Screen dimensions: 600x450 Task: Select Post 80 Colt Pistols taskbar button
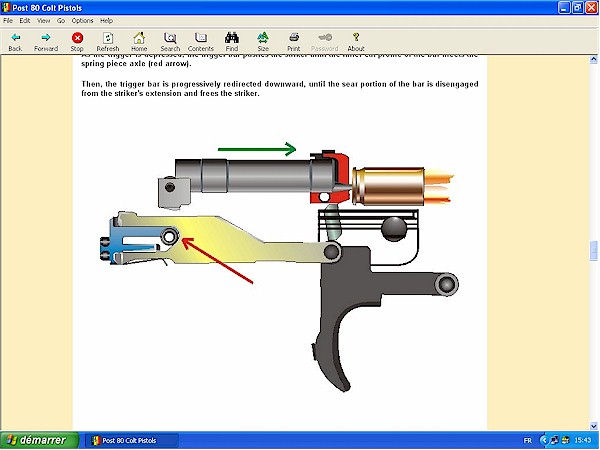pyautogui.click(x=131, y=440)
